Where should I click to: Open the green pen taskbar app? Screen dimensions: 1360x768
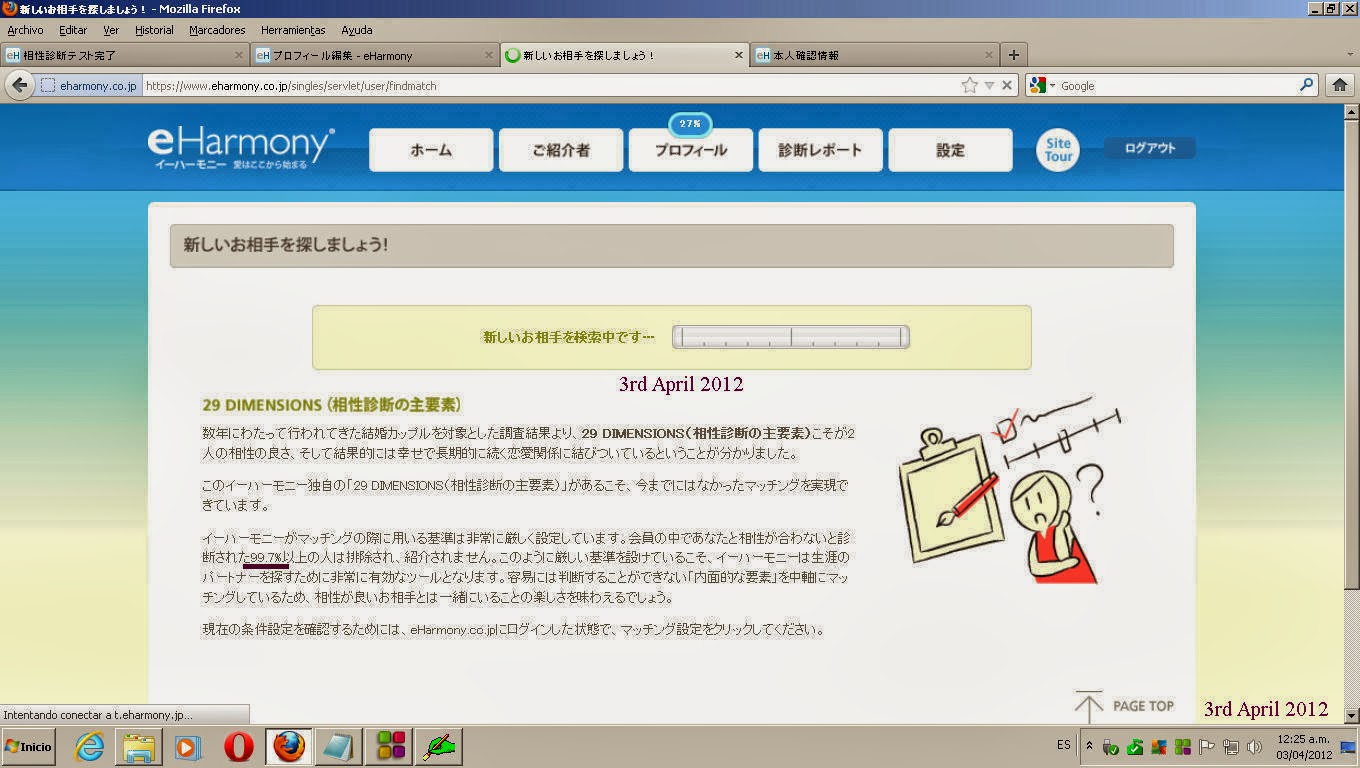(x=439, y=747)
